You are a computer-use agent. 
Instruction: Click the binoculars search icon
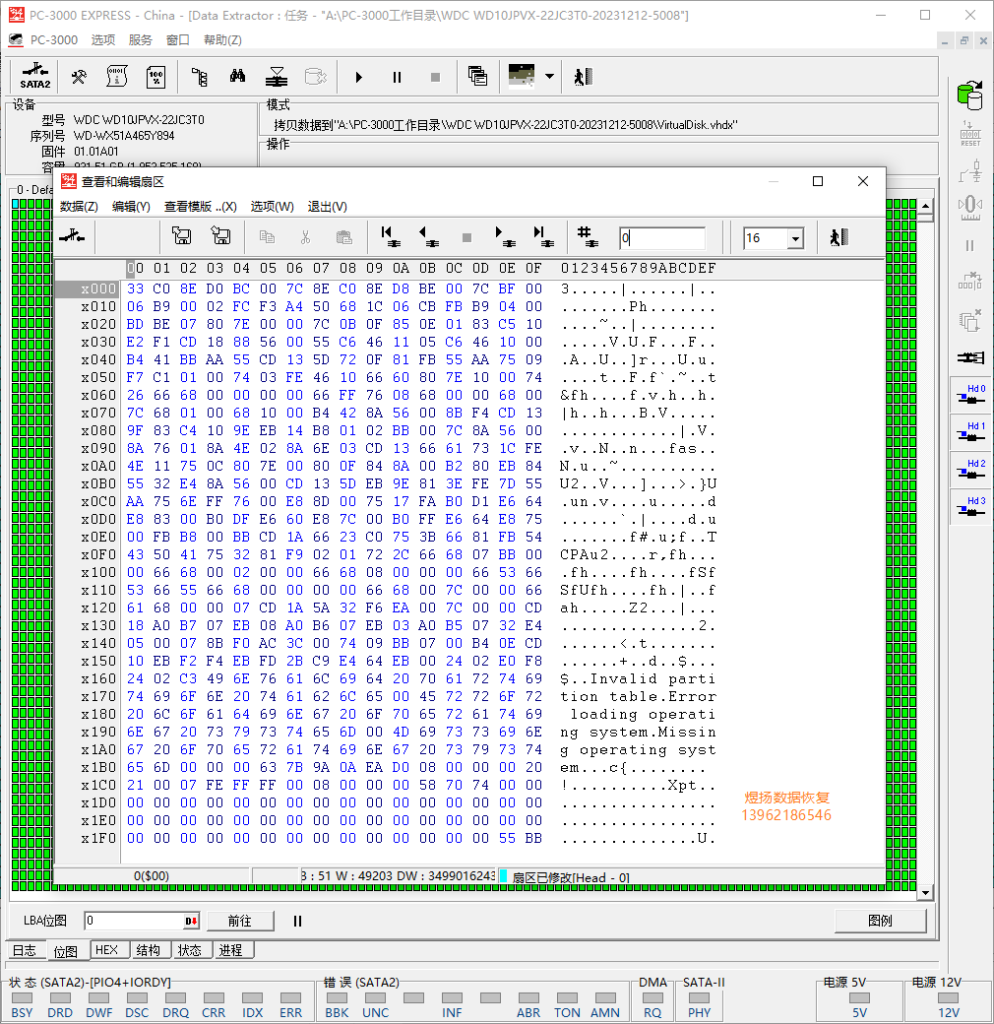238,77
